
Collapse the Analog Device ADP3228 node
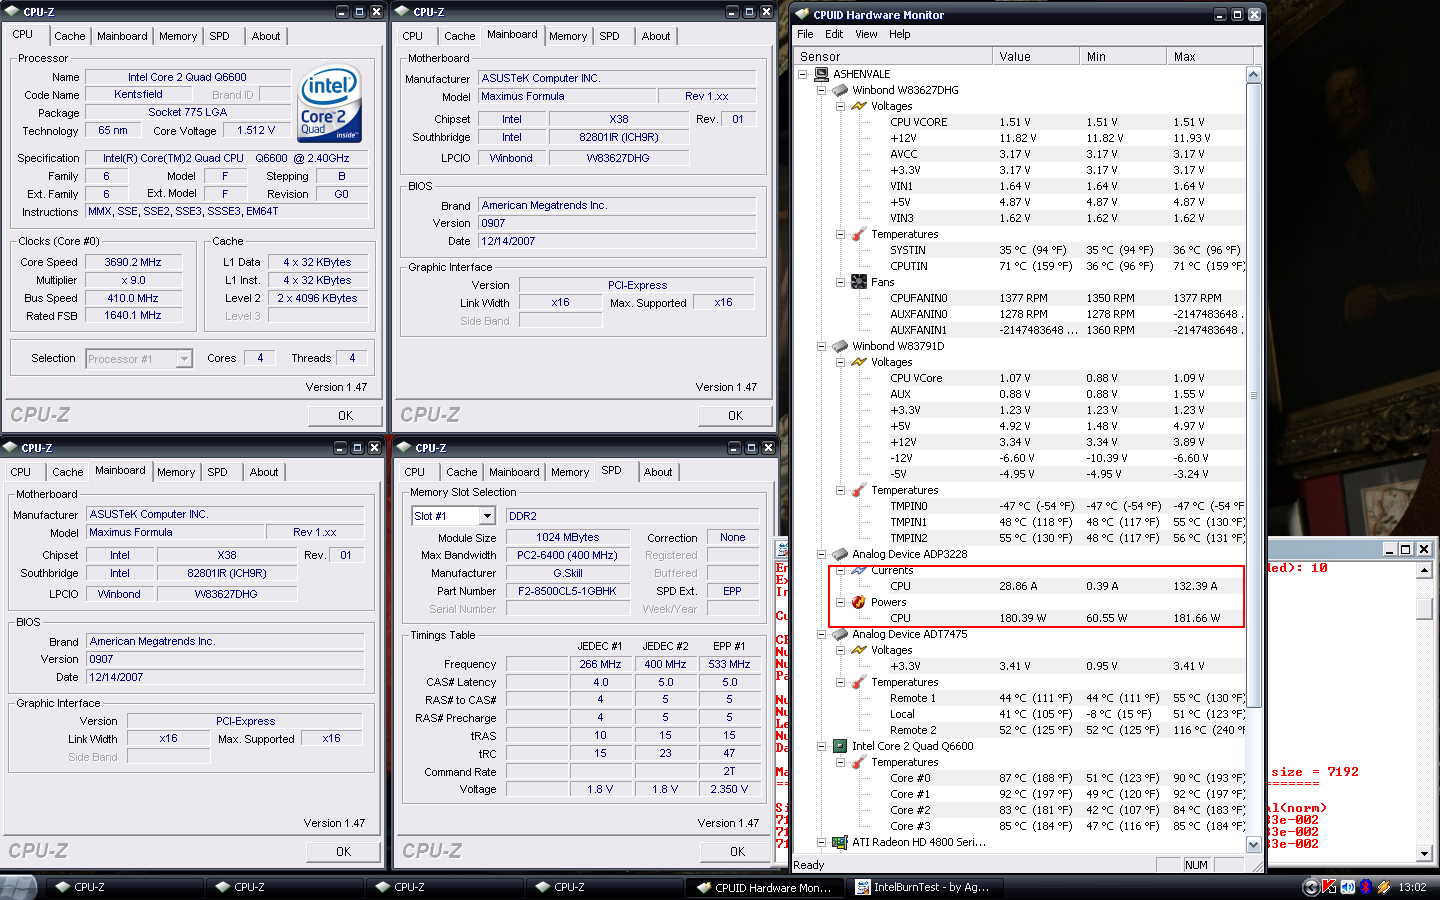tap(822, 554)
